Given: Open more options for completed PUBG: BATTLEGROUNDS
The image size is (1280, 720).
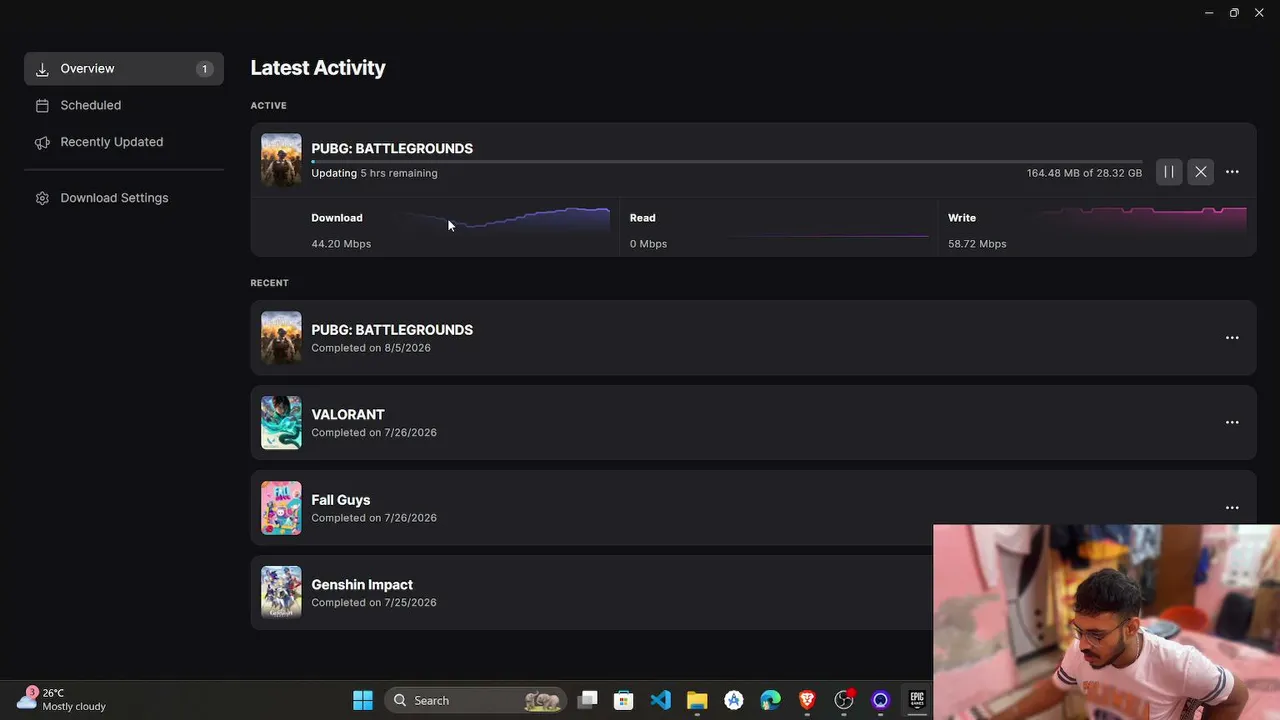Looking at the screenshot, I should [x=1232, y=338].
